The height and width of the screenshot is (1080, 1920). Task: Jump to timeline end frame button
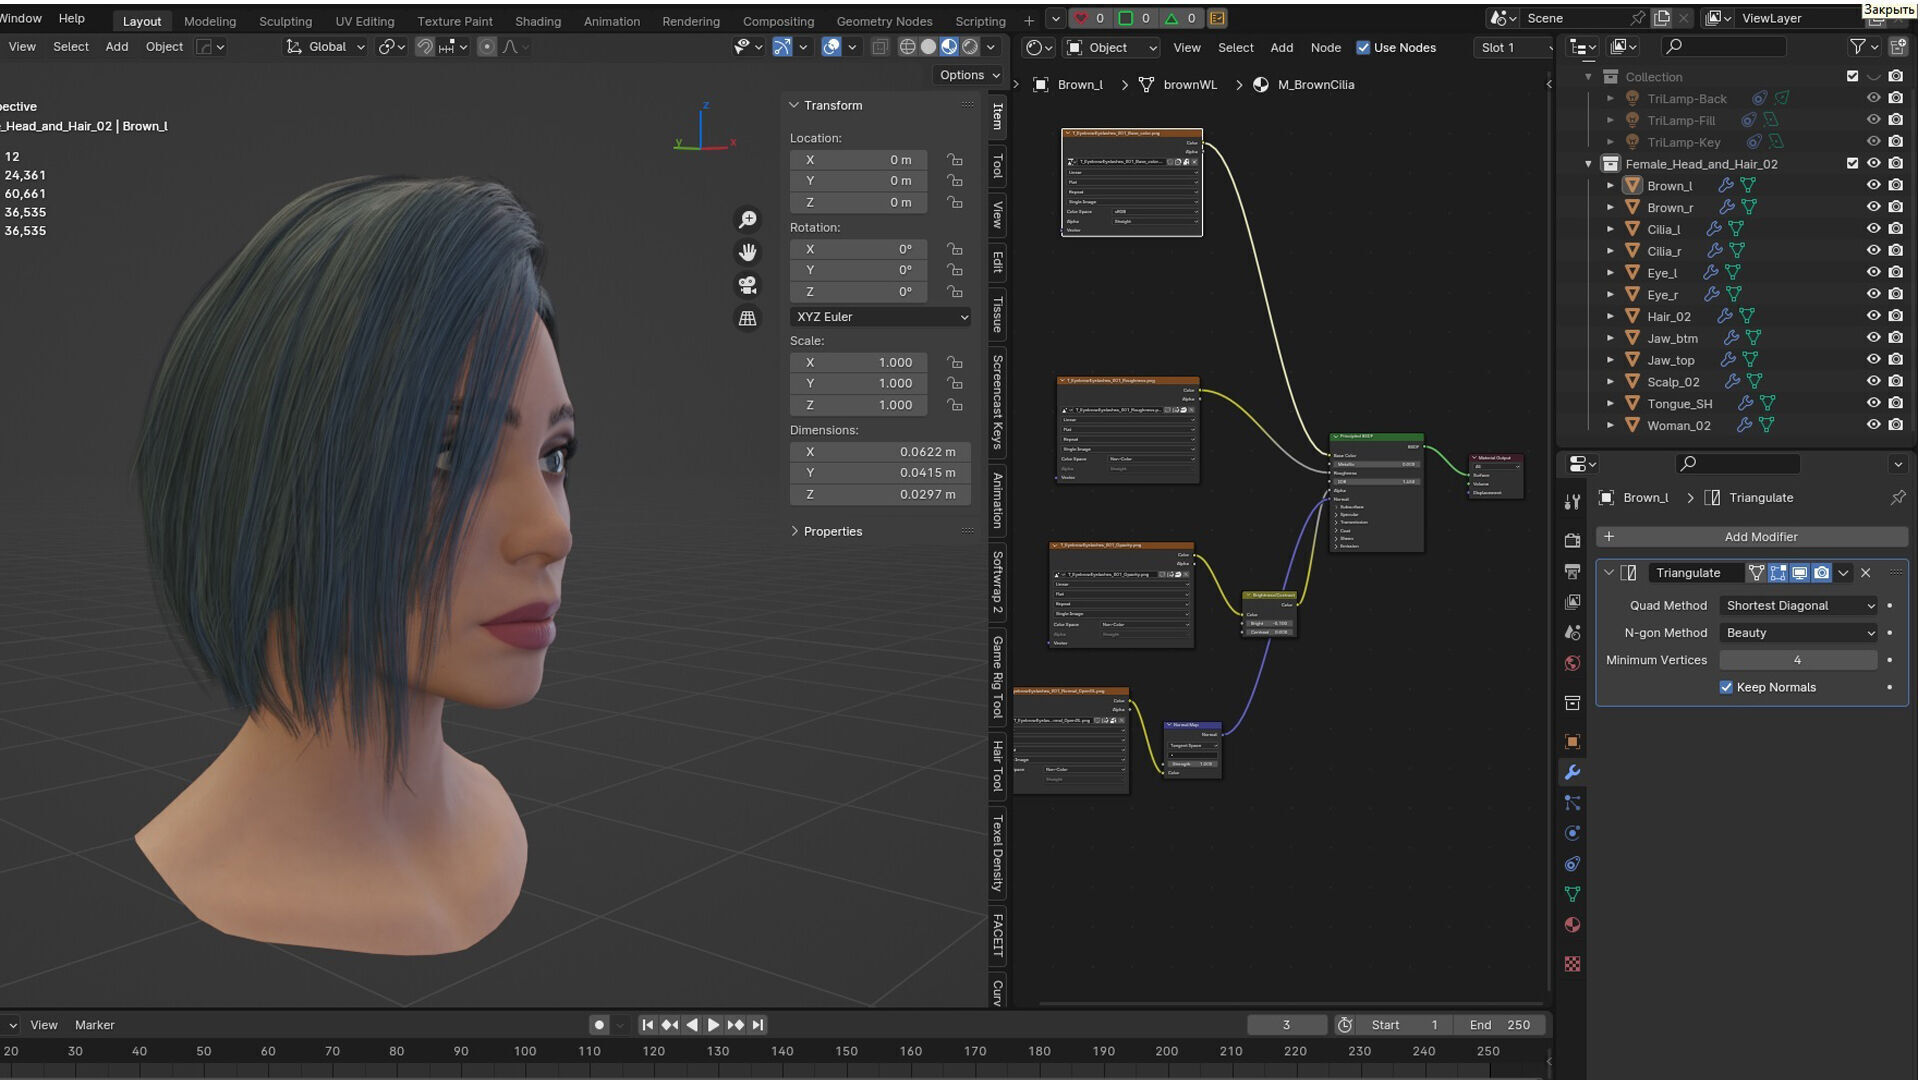click(x=758, y=1025)
